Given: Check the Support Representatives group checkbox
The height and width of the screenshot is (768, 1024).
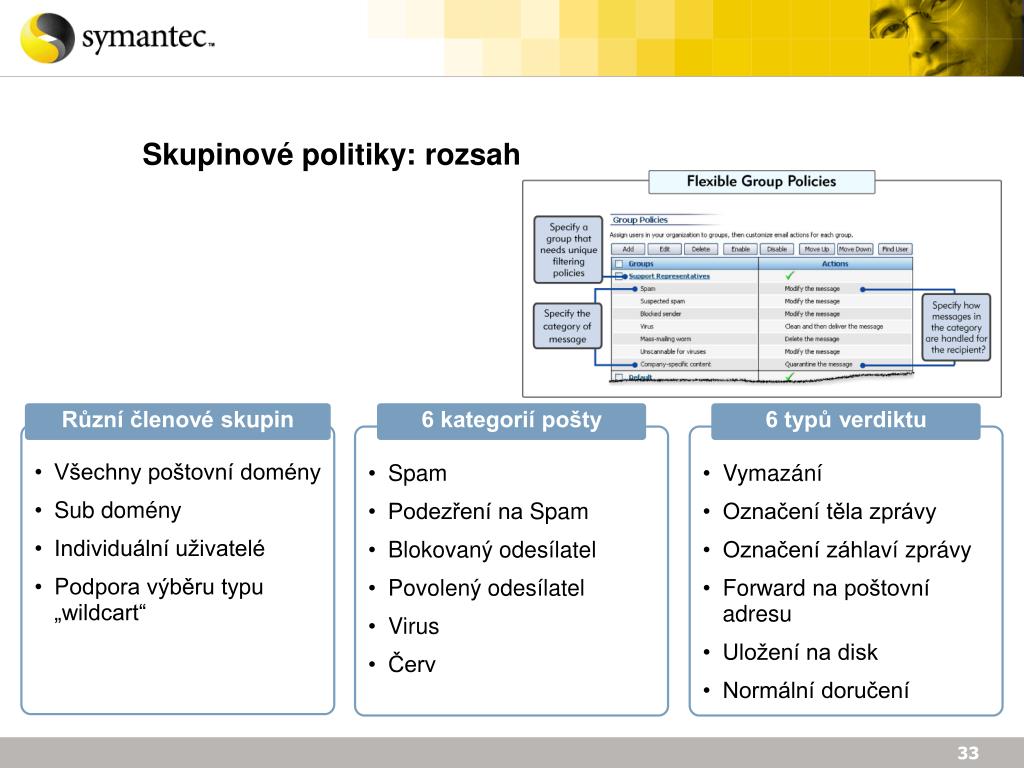Looking at the screenshot, I should [619, 276].
